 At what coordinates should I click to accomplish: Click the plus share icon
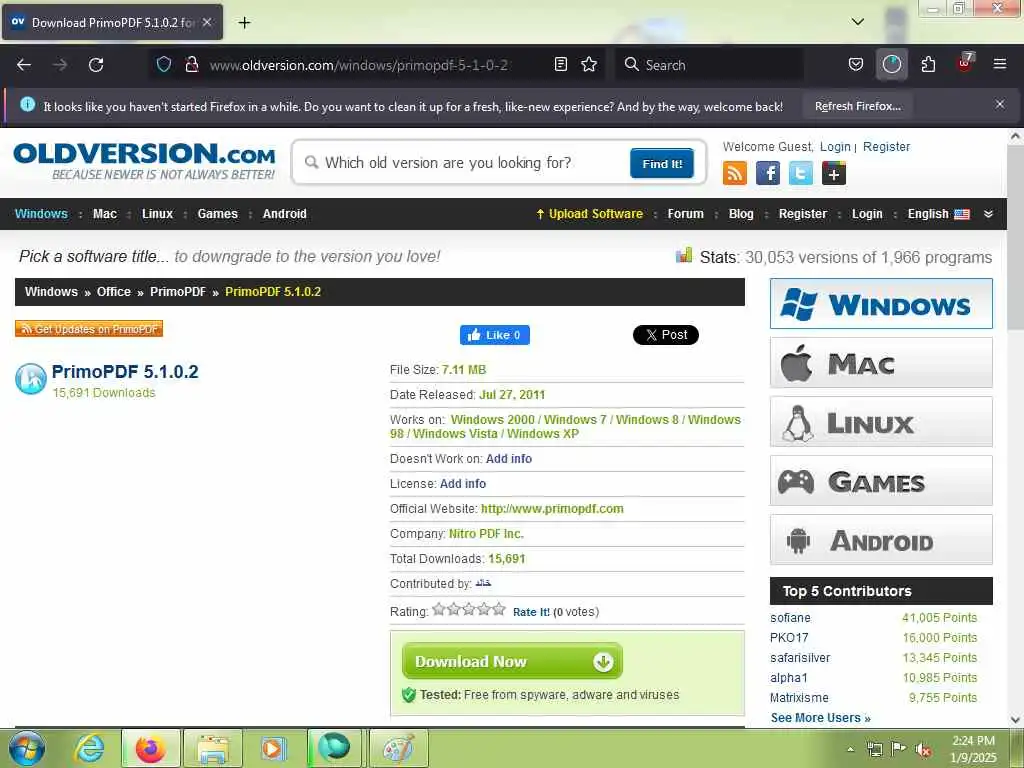pos(834,173)
